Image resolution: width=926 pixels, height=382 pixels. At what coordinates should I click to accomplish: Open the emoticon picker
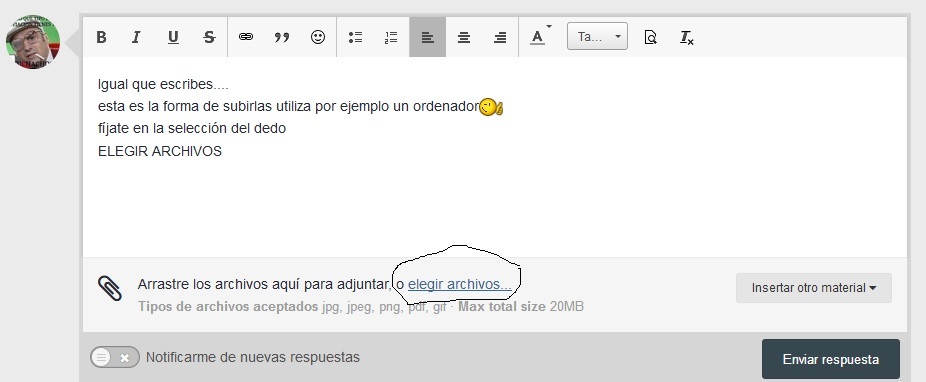318,37
